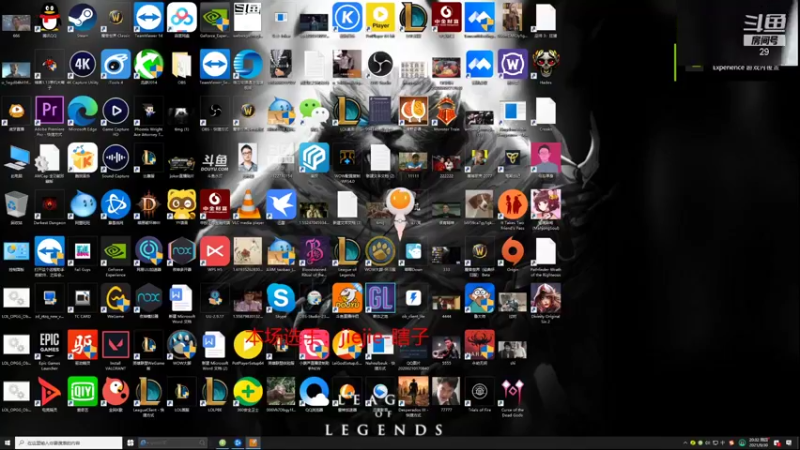
Task: Launch the WOW Bigfoot paw icon
Action: pos(182,345)
